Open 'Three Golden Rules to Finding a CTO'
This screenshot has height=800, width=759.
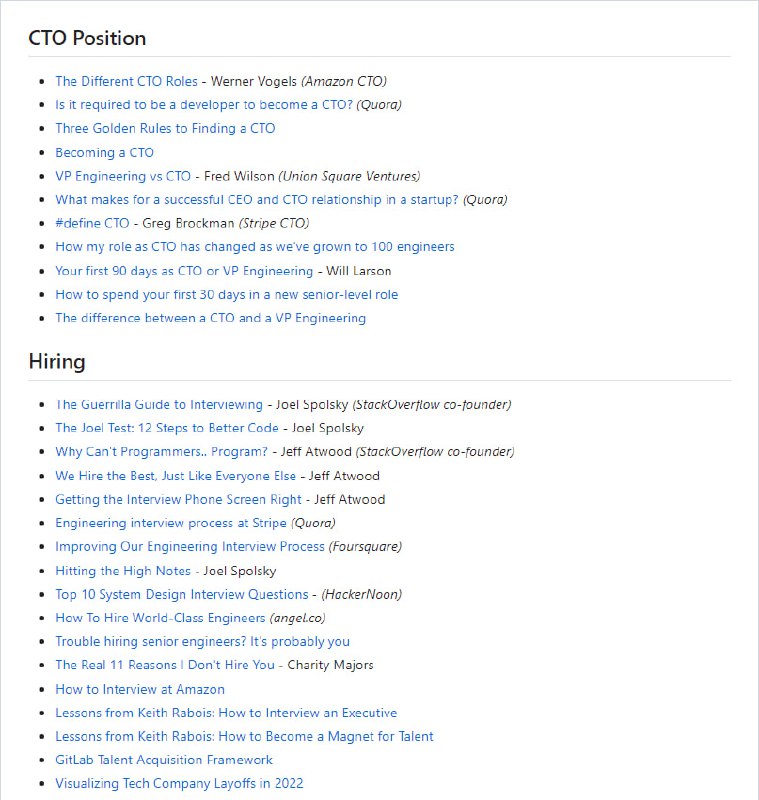coord(165,128)
